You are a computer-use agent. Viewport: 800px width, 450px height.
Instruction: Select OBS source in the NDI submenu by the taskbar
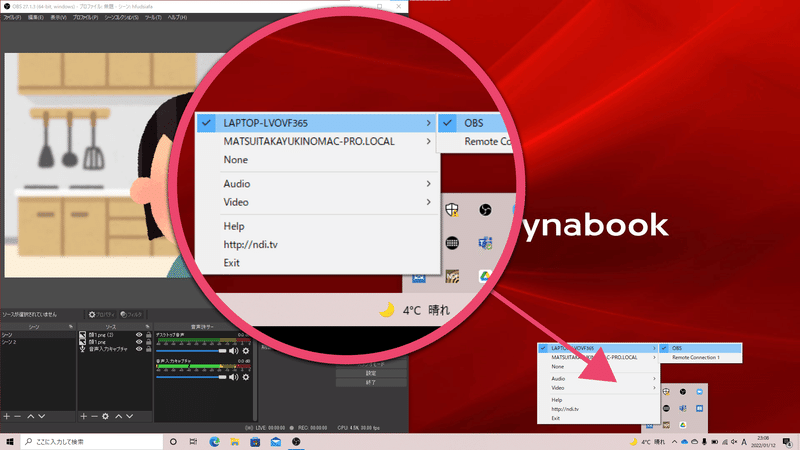click(701, 348)
